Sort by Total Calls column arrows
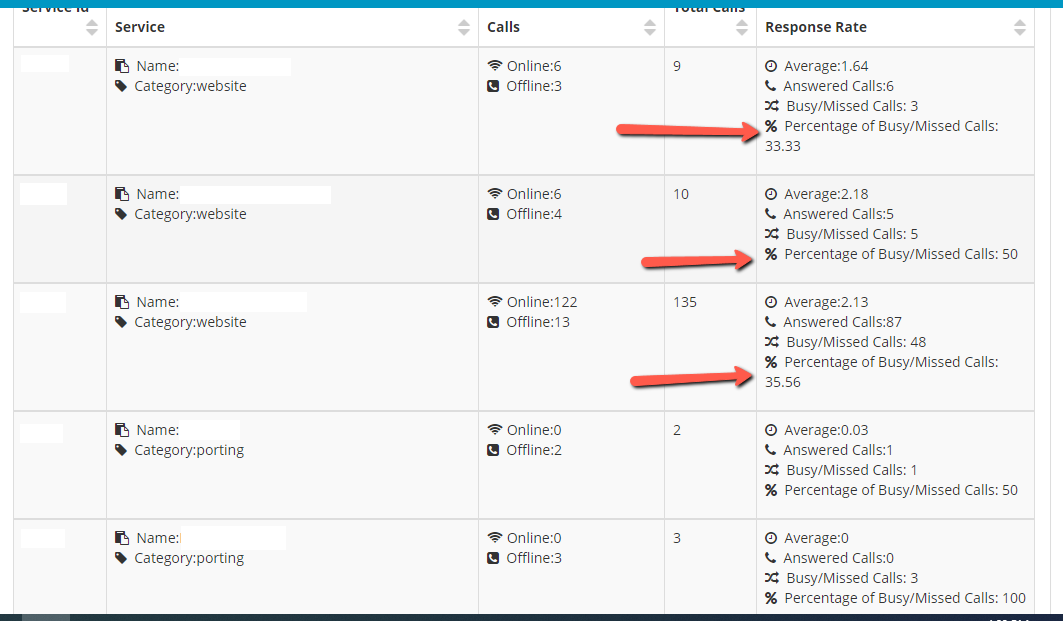Viewport: 1063px width, 621px height. click(742, 27)
